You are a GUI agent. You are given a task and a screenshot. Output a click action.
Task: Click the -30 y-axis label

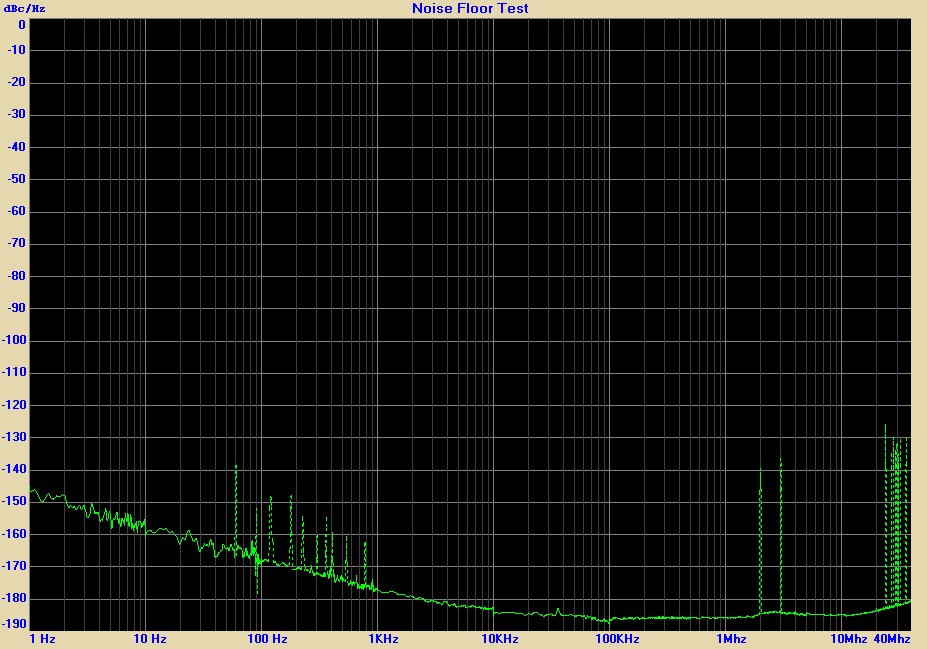[17, 114]
